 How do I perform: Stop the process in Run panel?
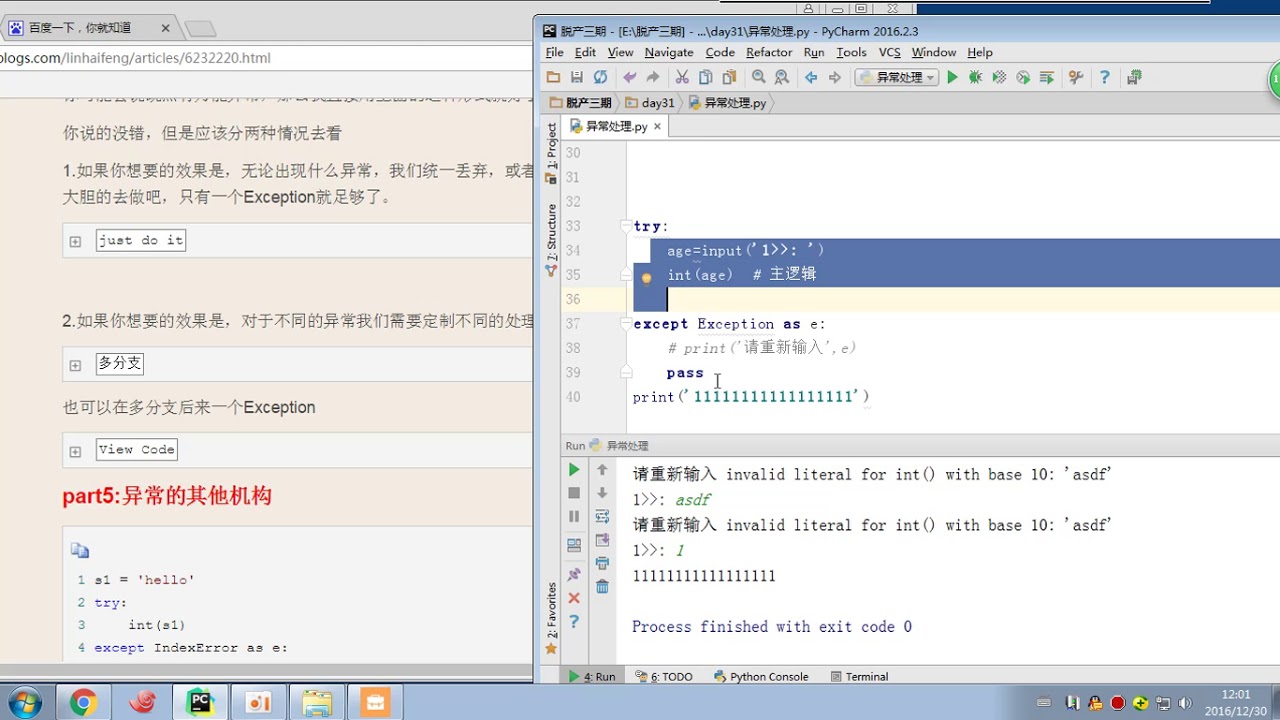574,493
